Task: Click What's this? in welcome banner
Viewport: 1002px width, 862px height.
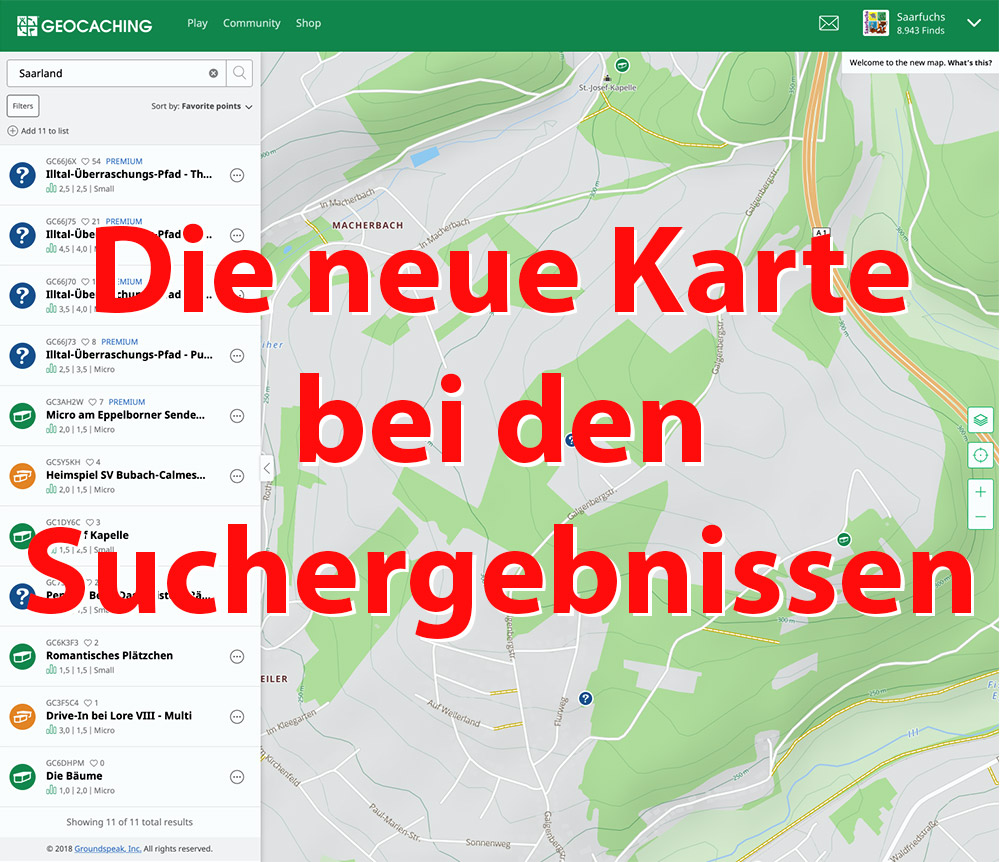Action: (969, 63)
